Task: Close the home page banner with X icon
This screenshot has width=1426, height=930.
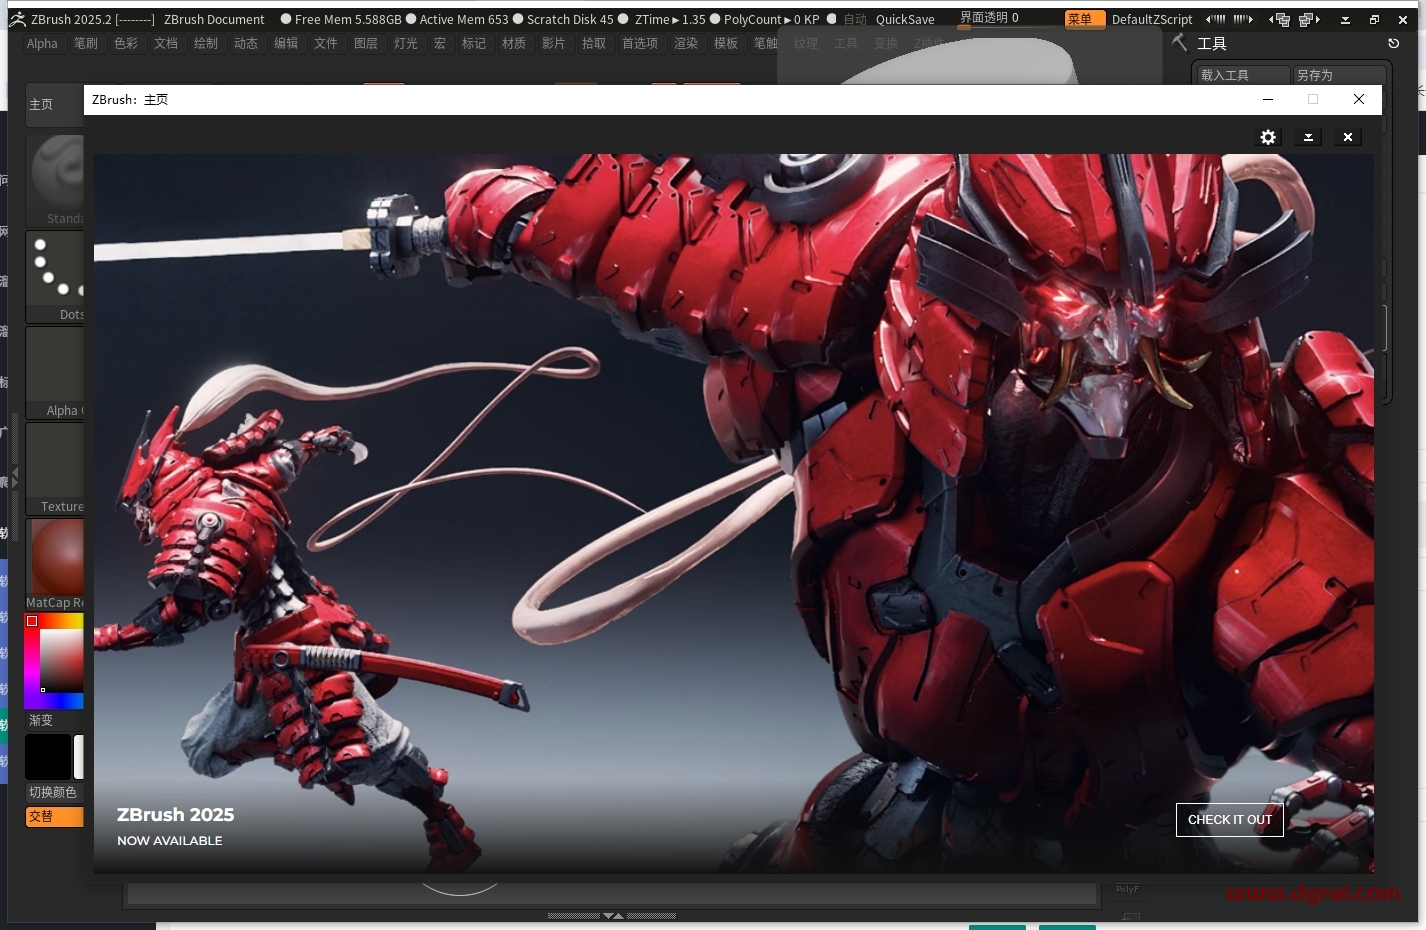Action: tap(1348, 137)
